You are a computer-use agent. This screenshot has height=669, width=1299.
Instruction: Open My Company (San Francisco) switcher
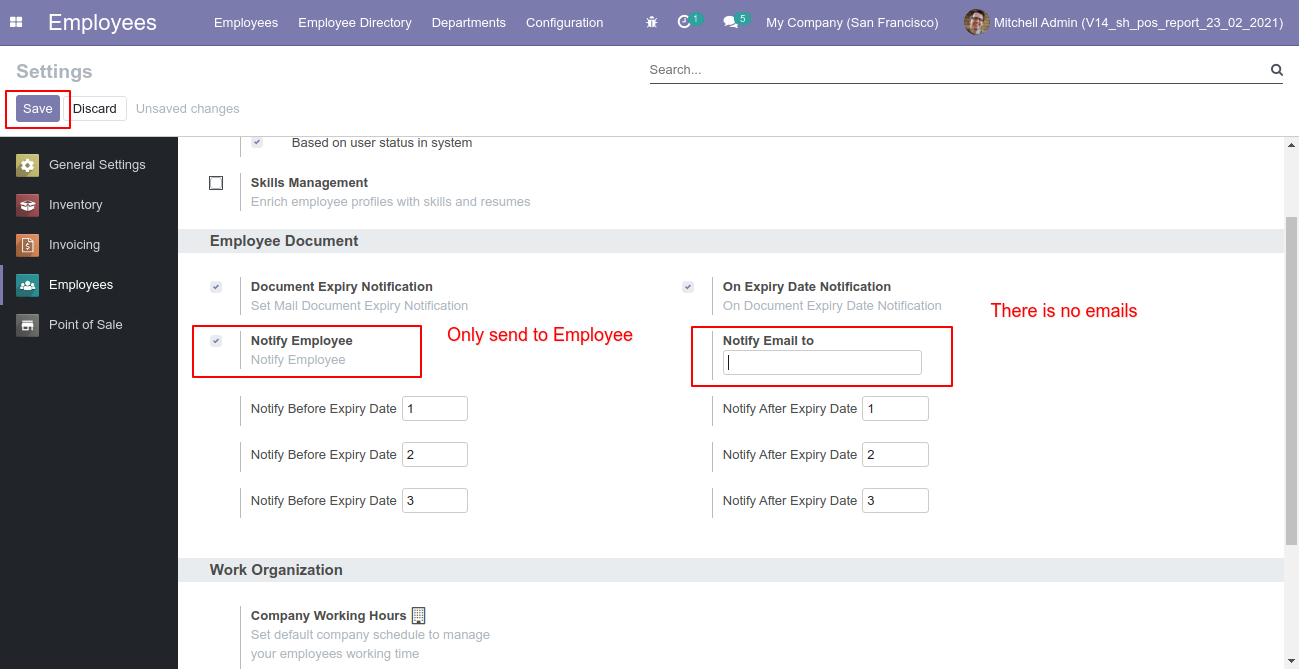click(x=852, y=22)
